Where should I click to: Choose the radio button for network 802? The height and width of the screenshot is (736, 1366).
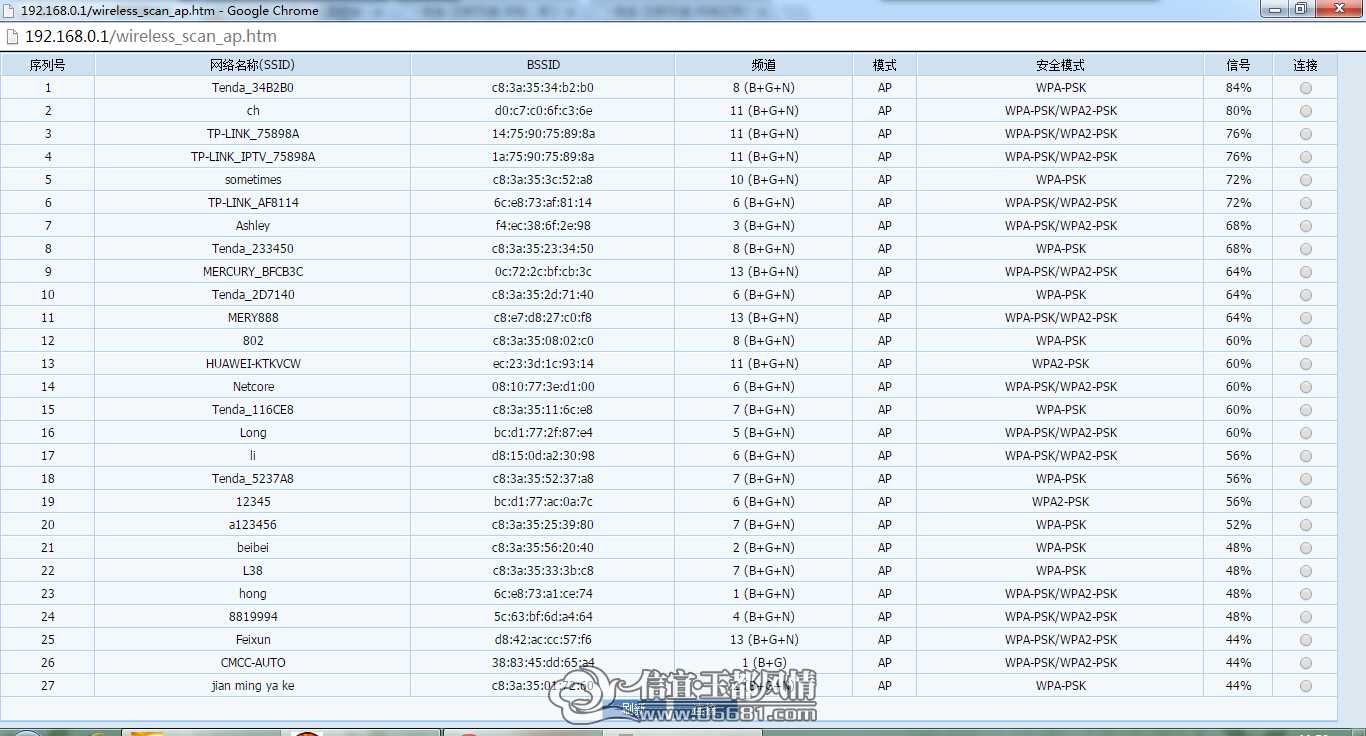[x=1305, y=341]
